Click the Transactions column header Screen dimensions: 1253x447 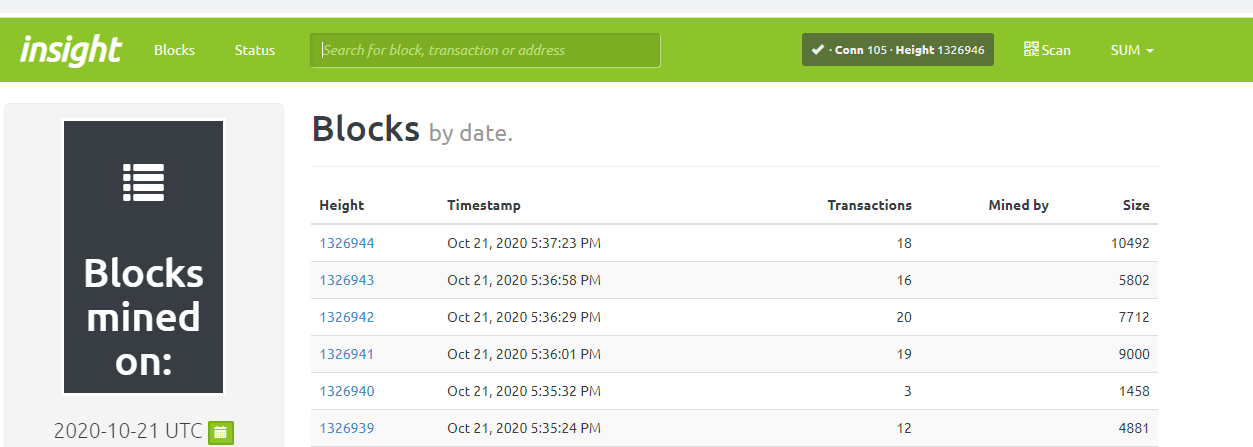(870, 205)
